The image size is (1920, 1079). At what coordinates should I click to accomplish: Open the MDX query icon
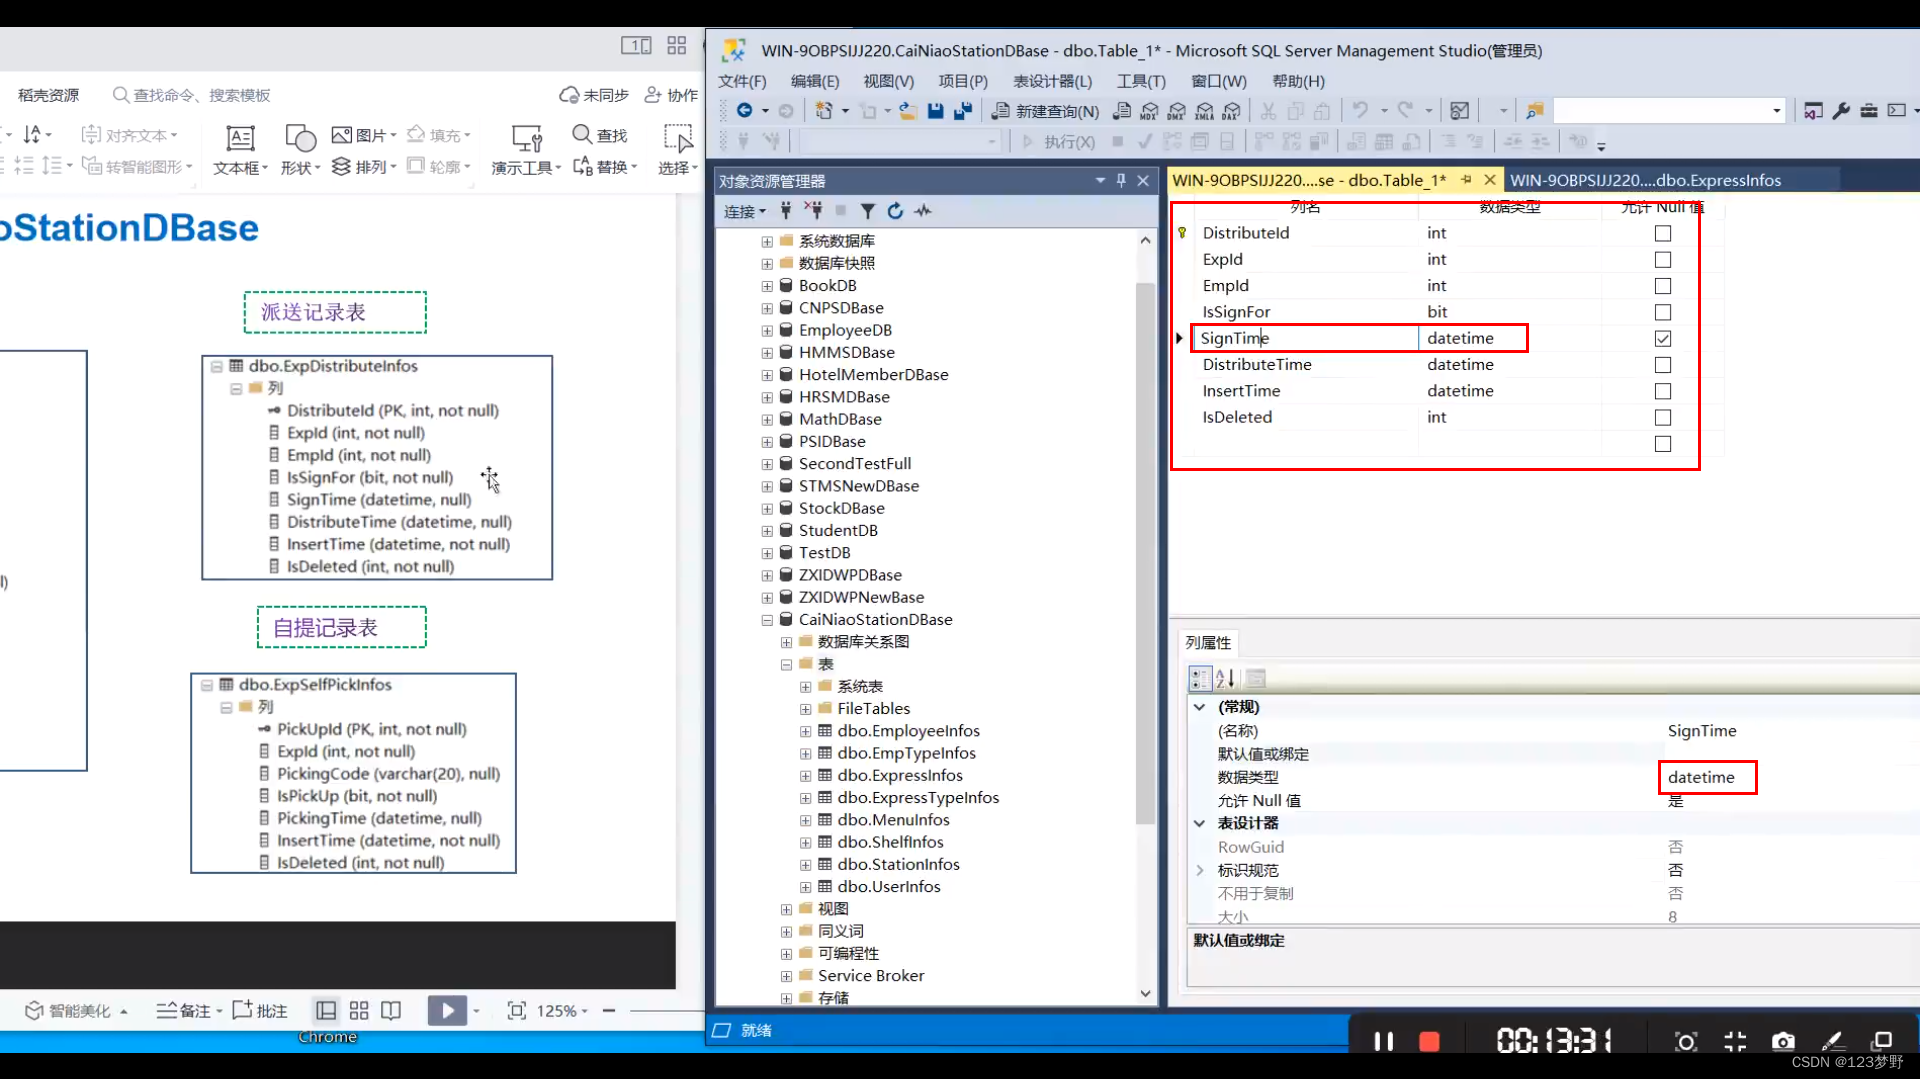(1150, 111)
